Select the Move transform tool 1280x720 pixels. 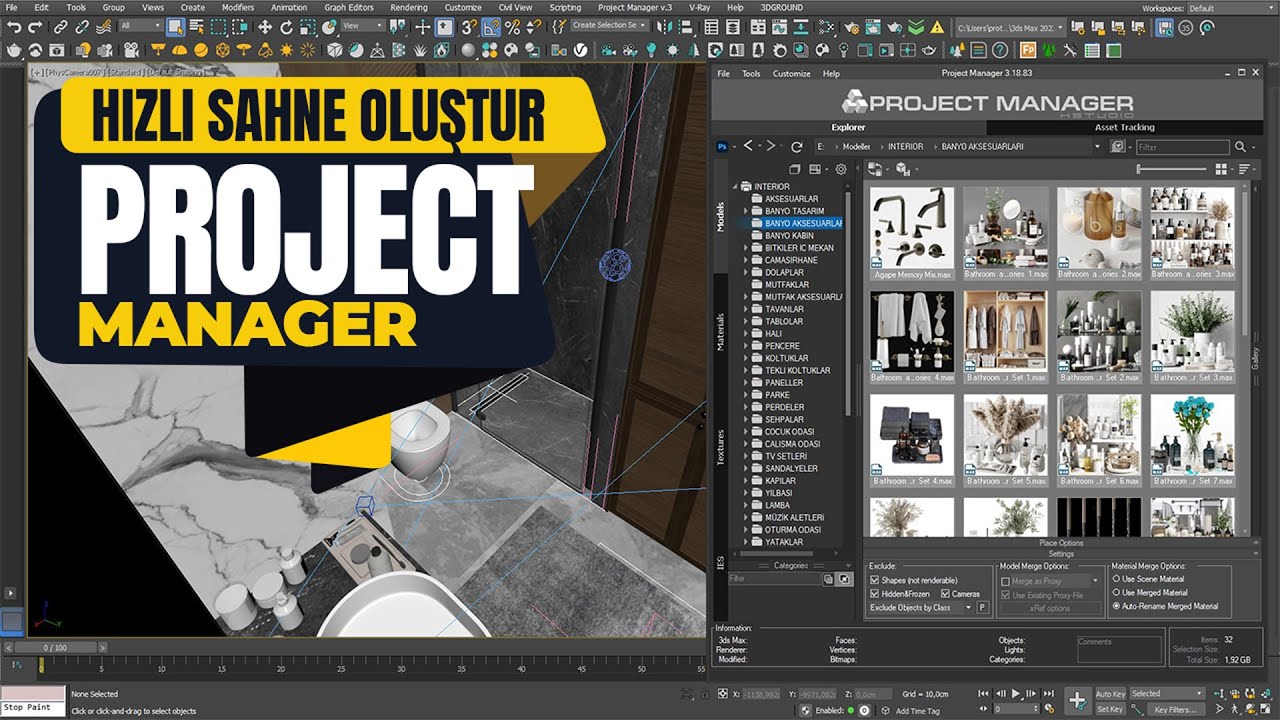[x=265, y=27]
